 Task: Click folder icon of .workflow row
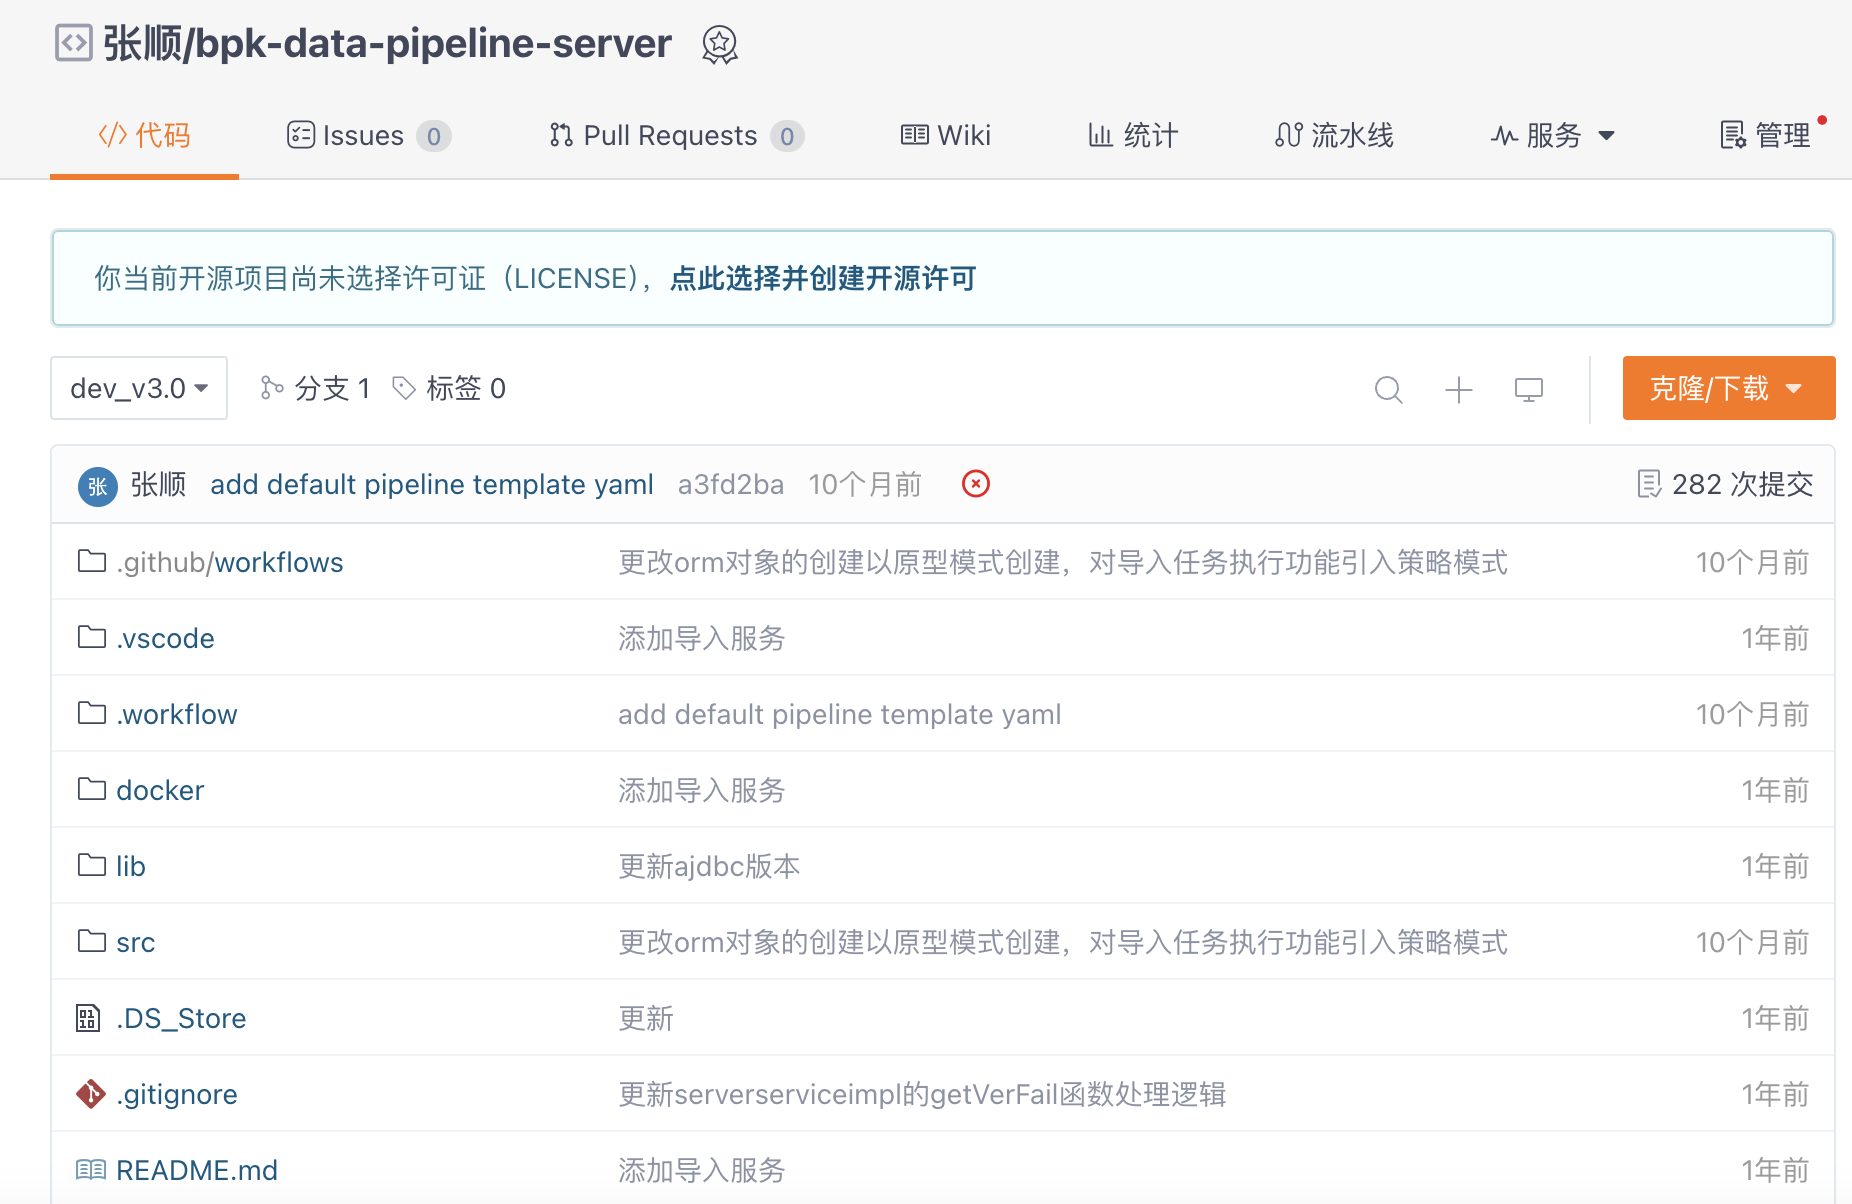pos(92,713)
